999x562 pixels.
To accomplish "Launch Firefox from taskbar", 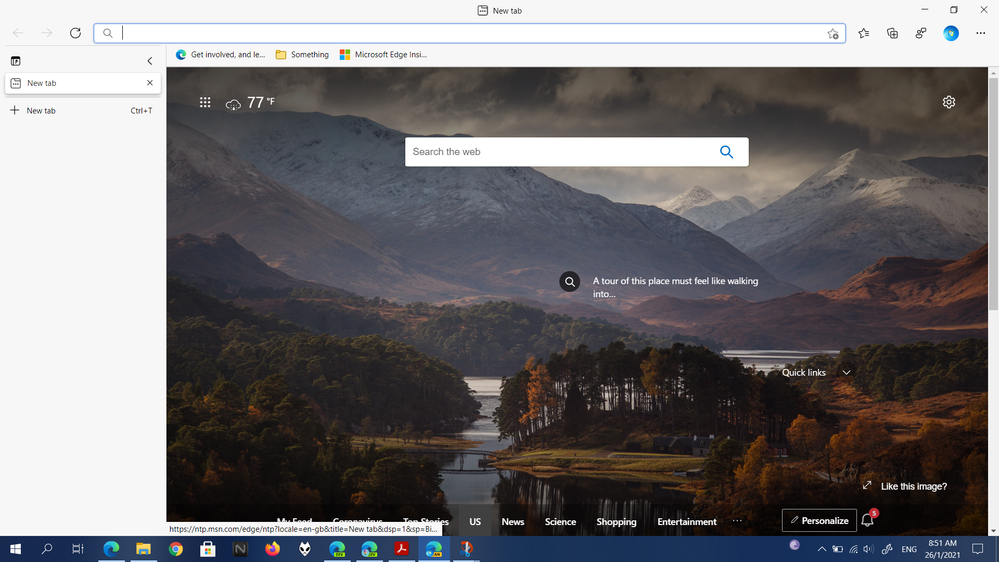I will pos(273,549).
